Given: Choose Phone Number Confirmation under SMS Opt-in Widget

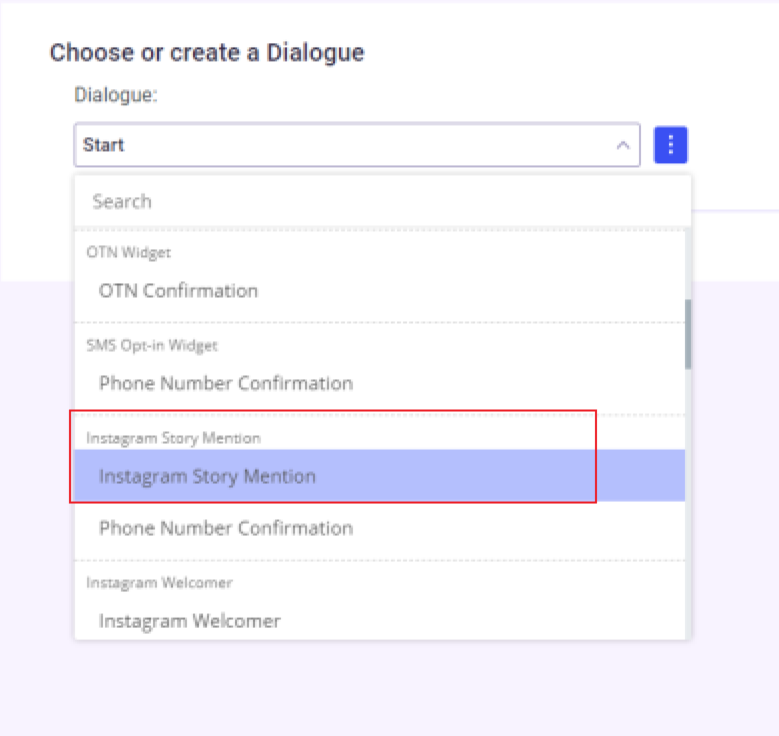Looking at the screenshot, I should (225, 383).
